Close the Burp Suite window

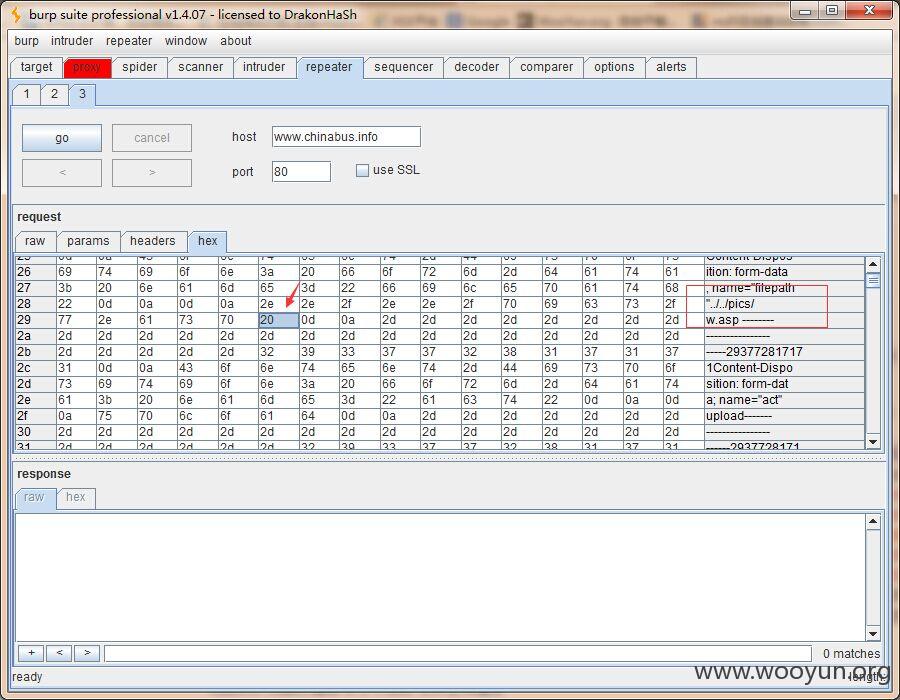(x=870, y=11)
